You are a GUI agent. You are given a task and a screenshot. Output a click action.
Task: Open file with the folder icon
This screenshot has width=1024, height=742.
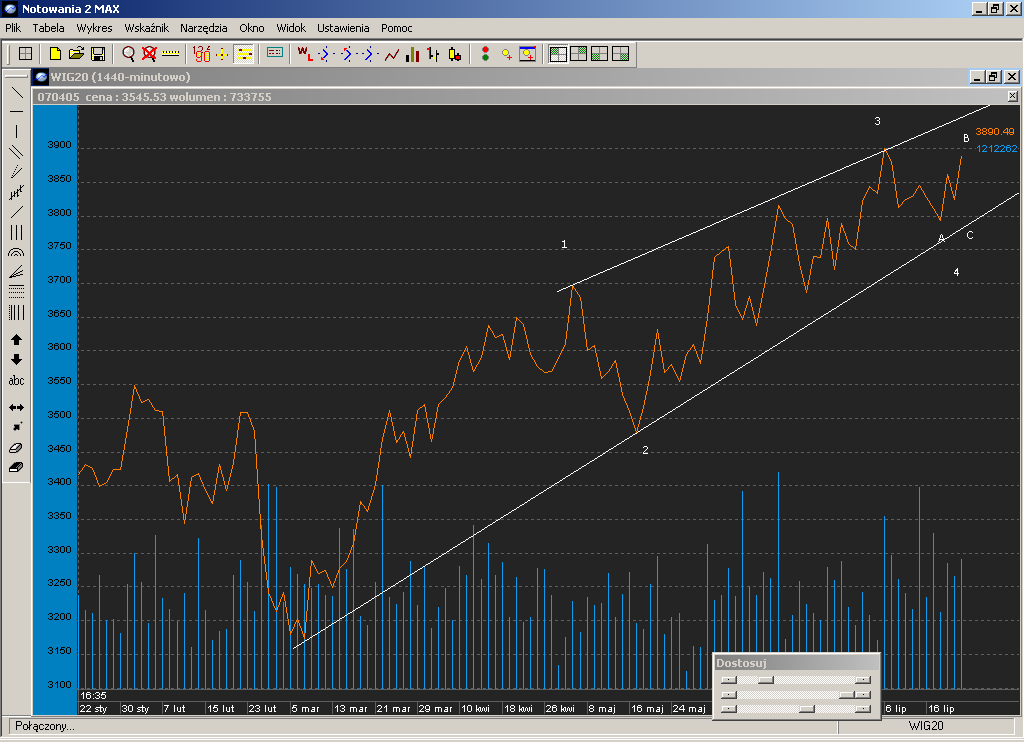click(x=77, y=54)
